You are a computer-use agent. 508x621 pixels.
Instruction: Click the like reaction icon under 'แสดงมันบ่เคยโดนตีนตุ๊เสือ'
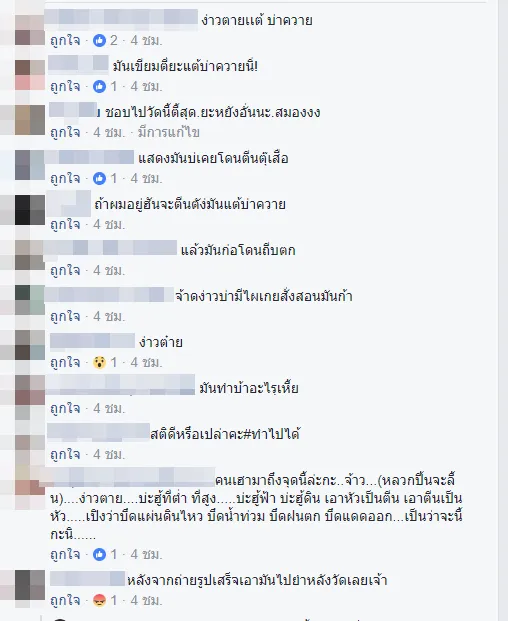tap(99, 179)
